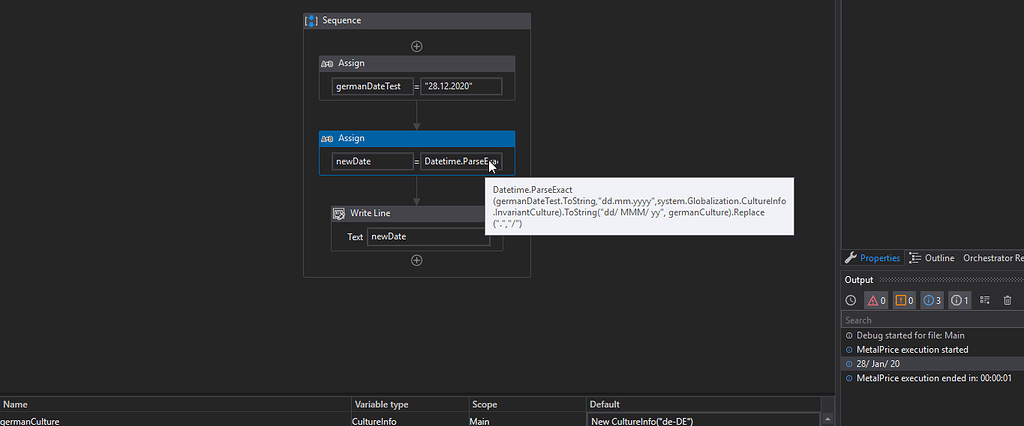Select 'Debug started for file: Main' log

pyautogui.click(x=933, y=335)
